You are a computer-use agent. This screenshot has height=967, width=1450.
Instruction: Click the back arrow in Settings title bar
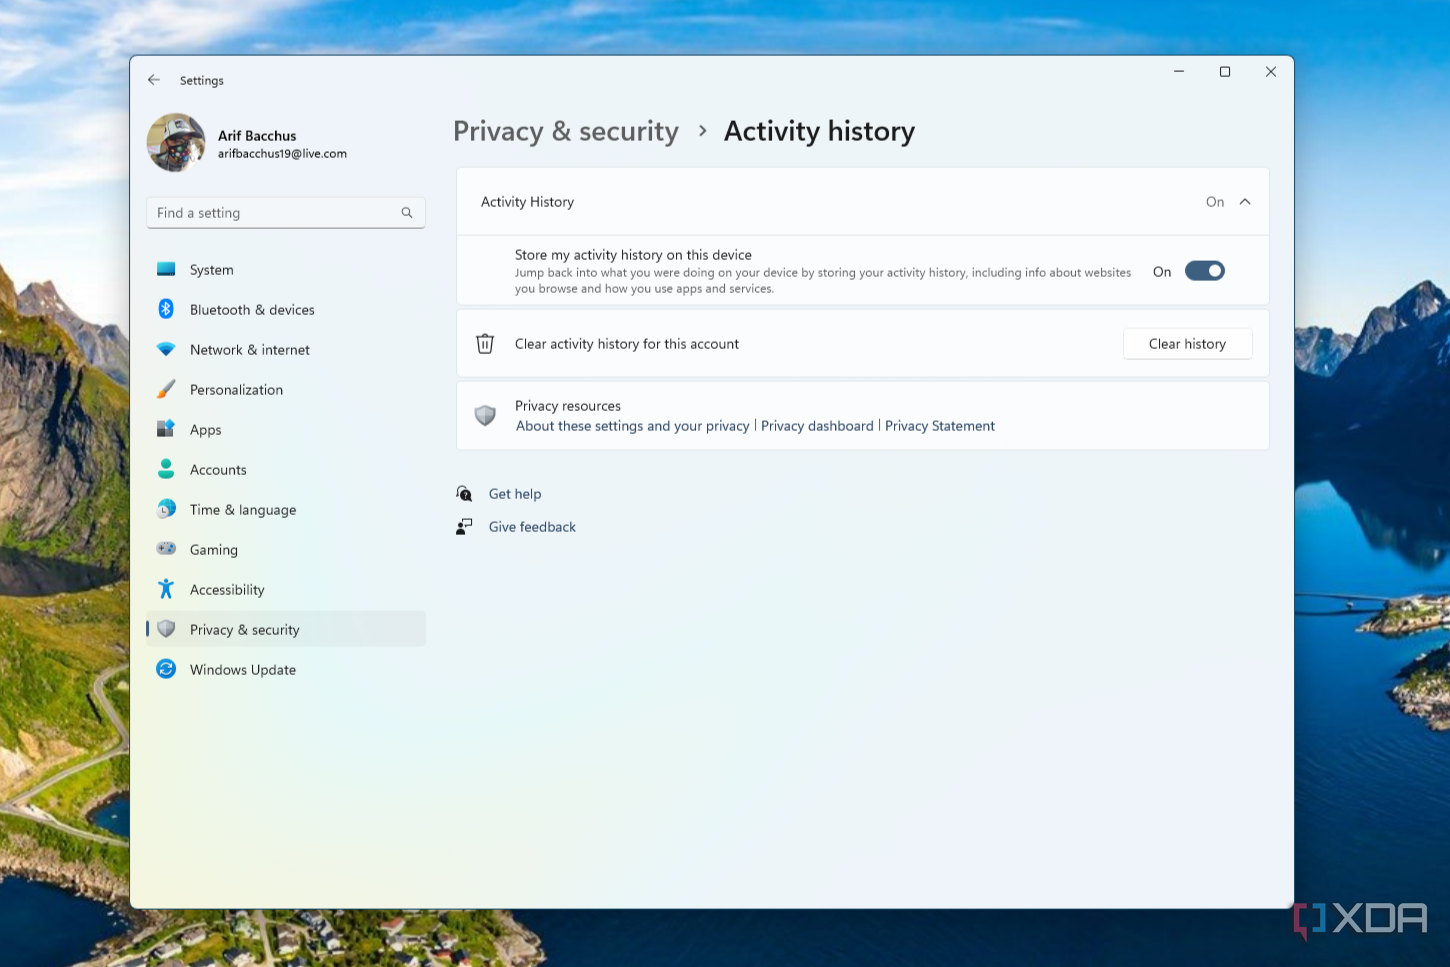pyautogui.click(x=154, y=80)
